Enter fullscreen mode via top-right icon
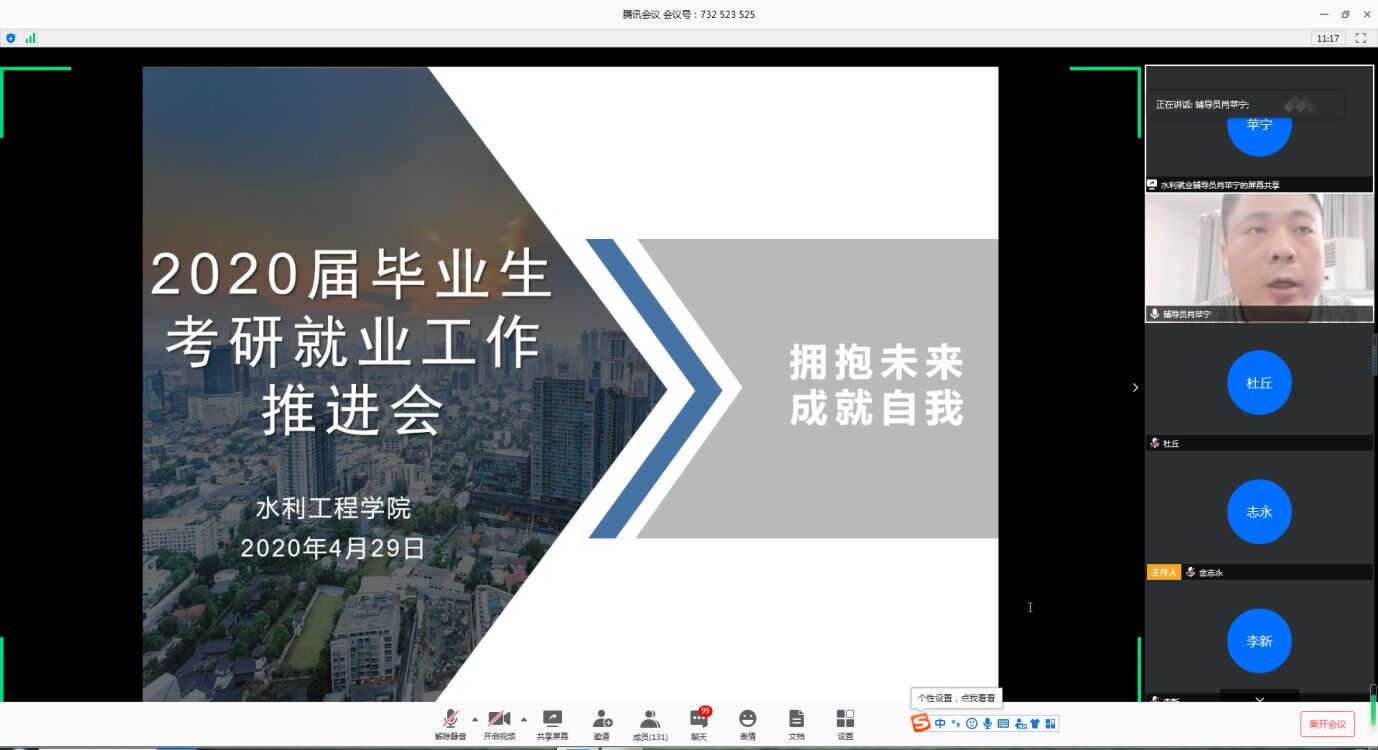The image size is (1378, 750). (x=1361, y=37)
